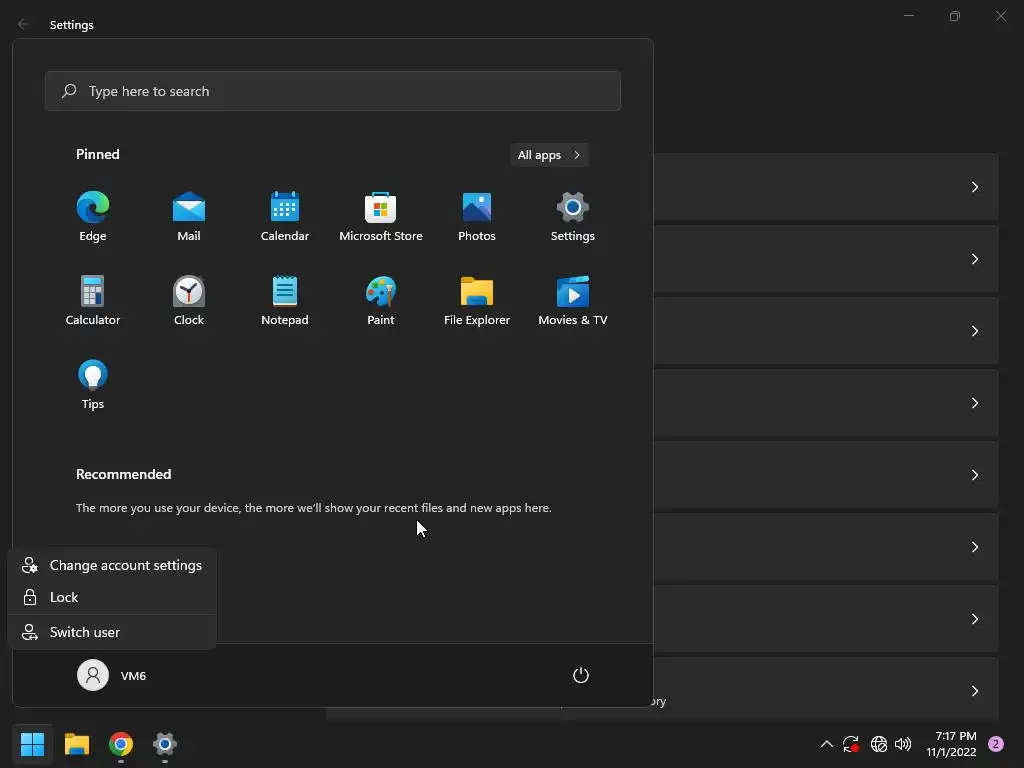Click the Pinned section heading
Screen dimensions: 1024x768
(x=98, y=154)
